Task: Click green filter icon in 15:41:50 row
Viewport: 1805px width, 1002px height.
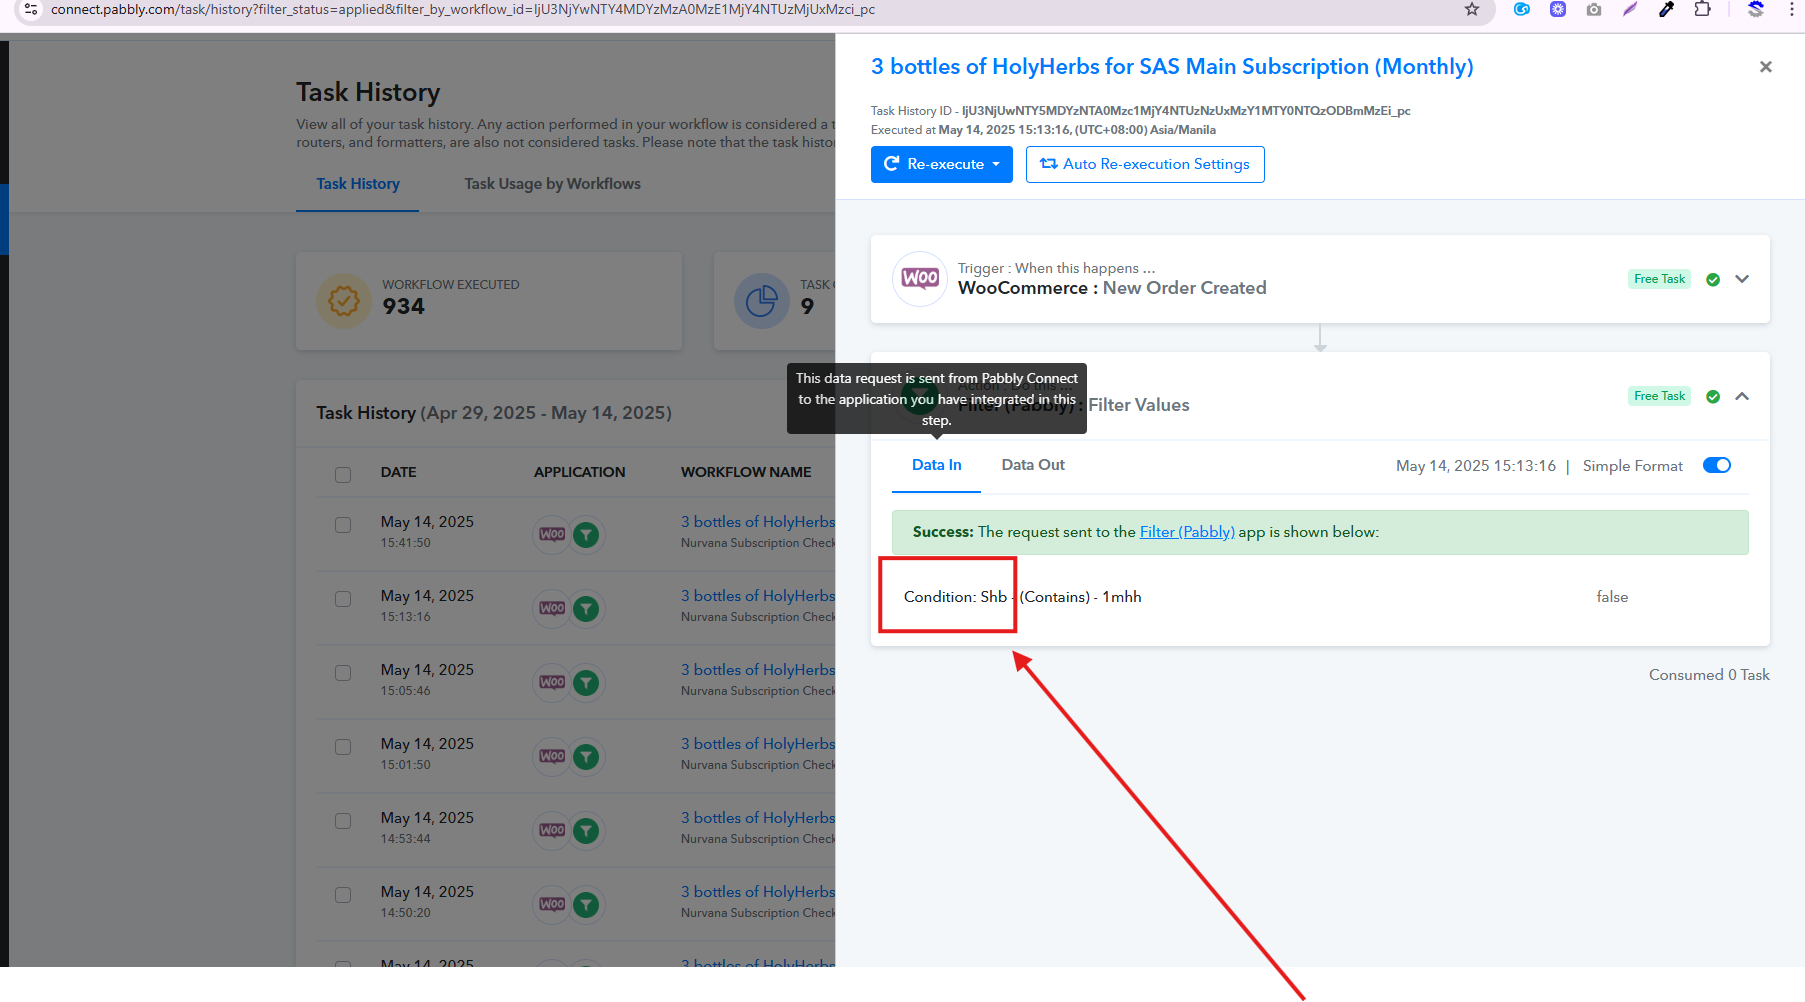Action: click(586, 534)
